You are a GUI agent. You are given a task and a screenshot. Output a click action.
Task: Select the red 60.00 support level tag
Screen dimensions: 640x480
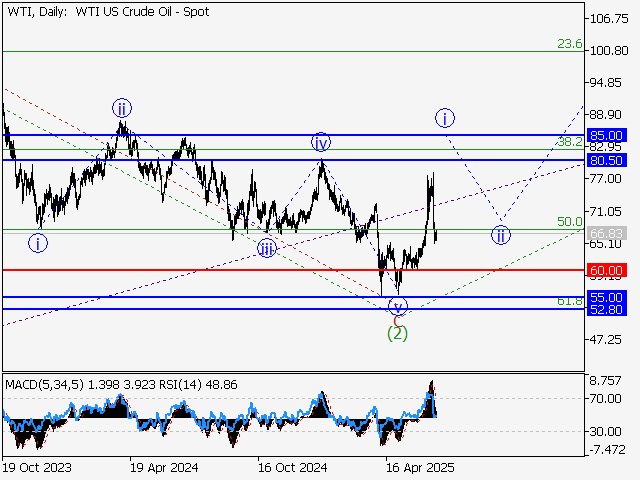pos(607,270)
